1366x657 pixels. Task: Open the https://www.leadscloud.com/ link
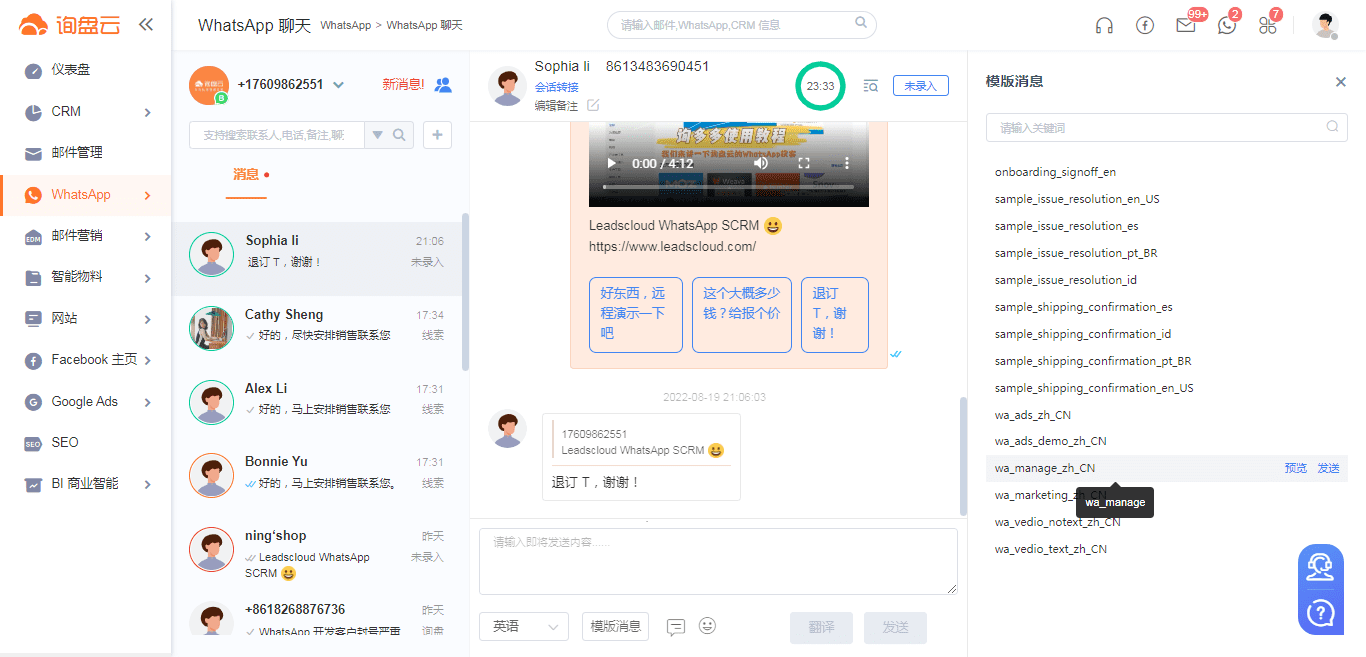[672, 246]
